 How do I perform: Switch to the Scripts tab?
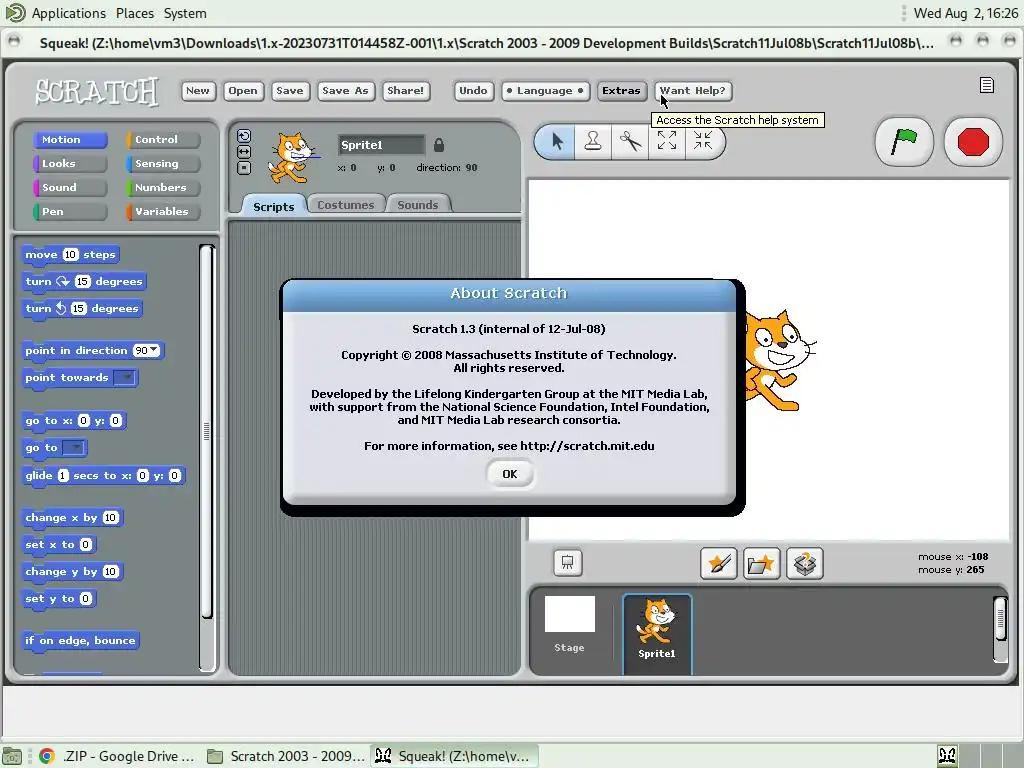pyautogui.click(x=274, y=206)
